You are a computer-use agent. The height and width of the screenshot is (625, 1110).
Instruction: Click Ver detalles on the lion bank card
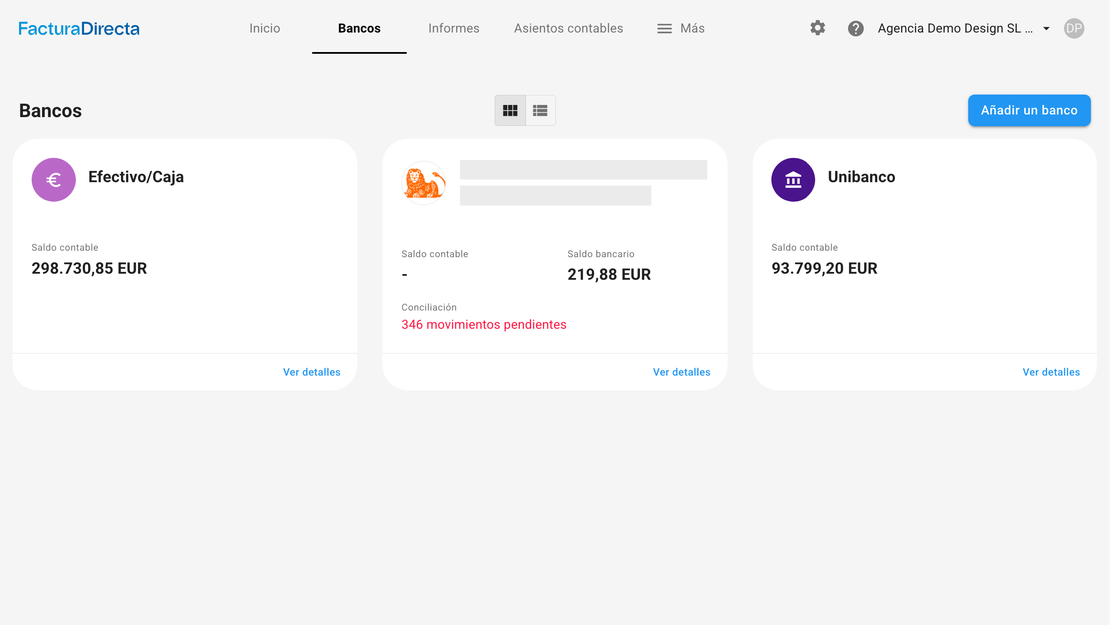tap(681, 372)
